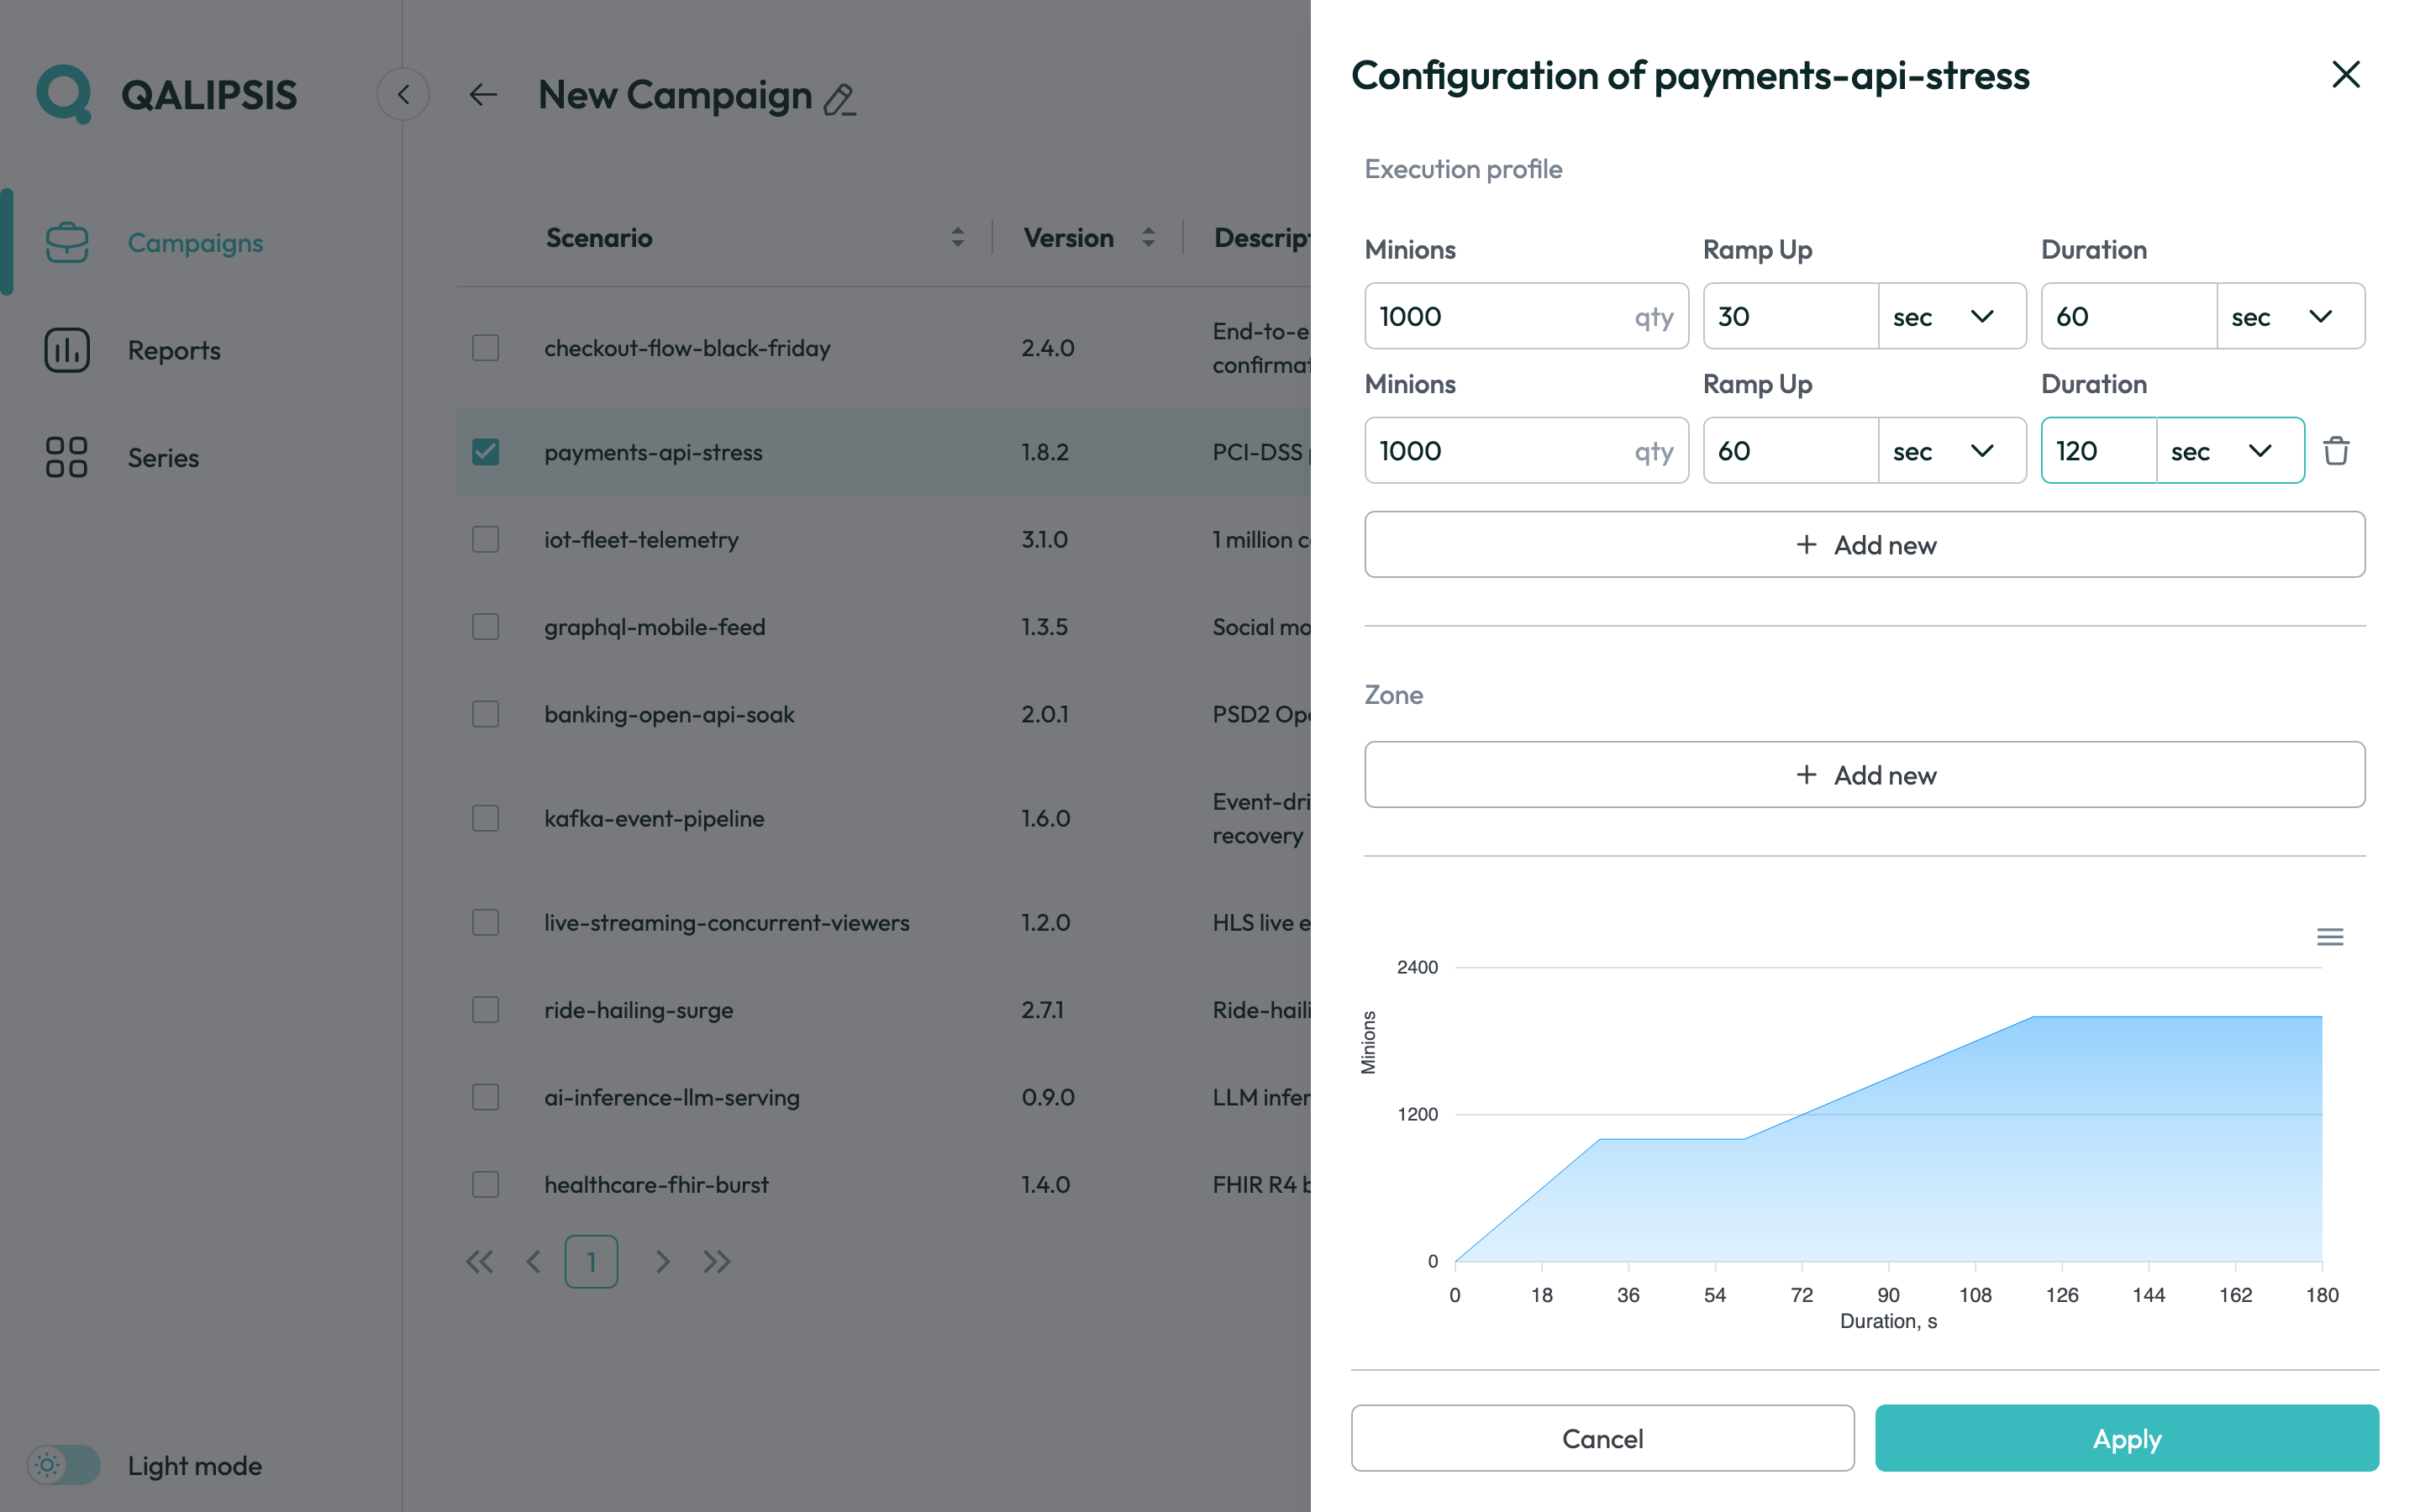Open the chart hamburger menu
Image resolution: width=2420 pixels, height=1512 pixels.
(x=2330, y=937)
